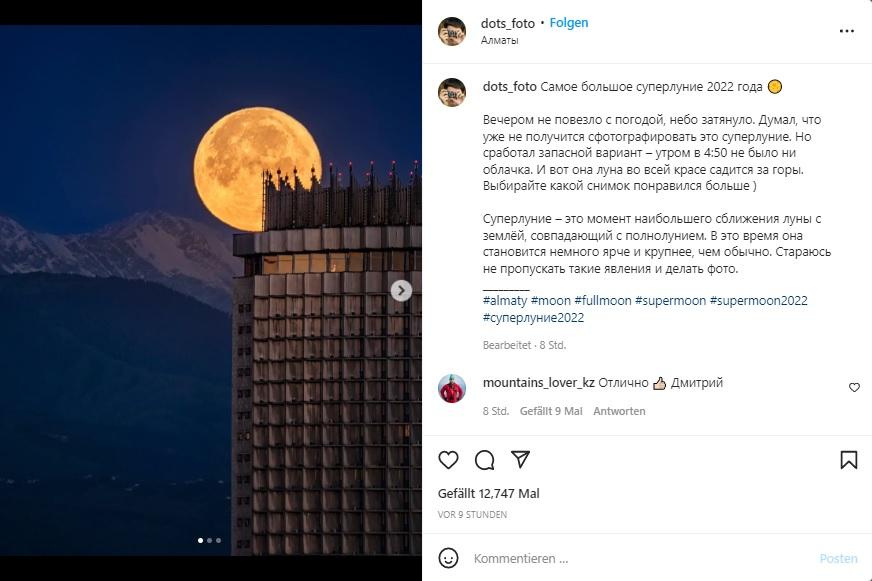Open the #суперлуние2022 hashtag
872x581 pixels.
pos(533,318)
